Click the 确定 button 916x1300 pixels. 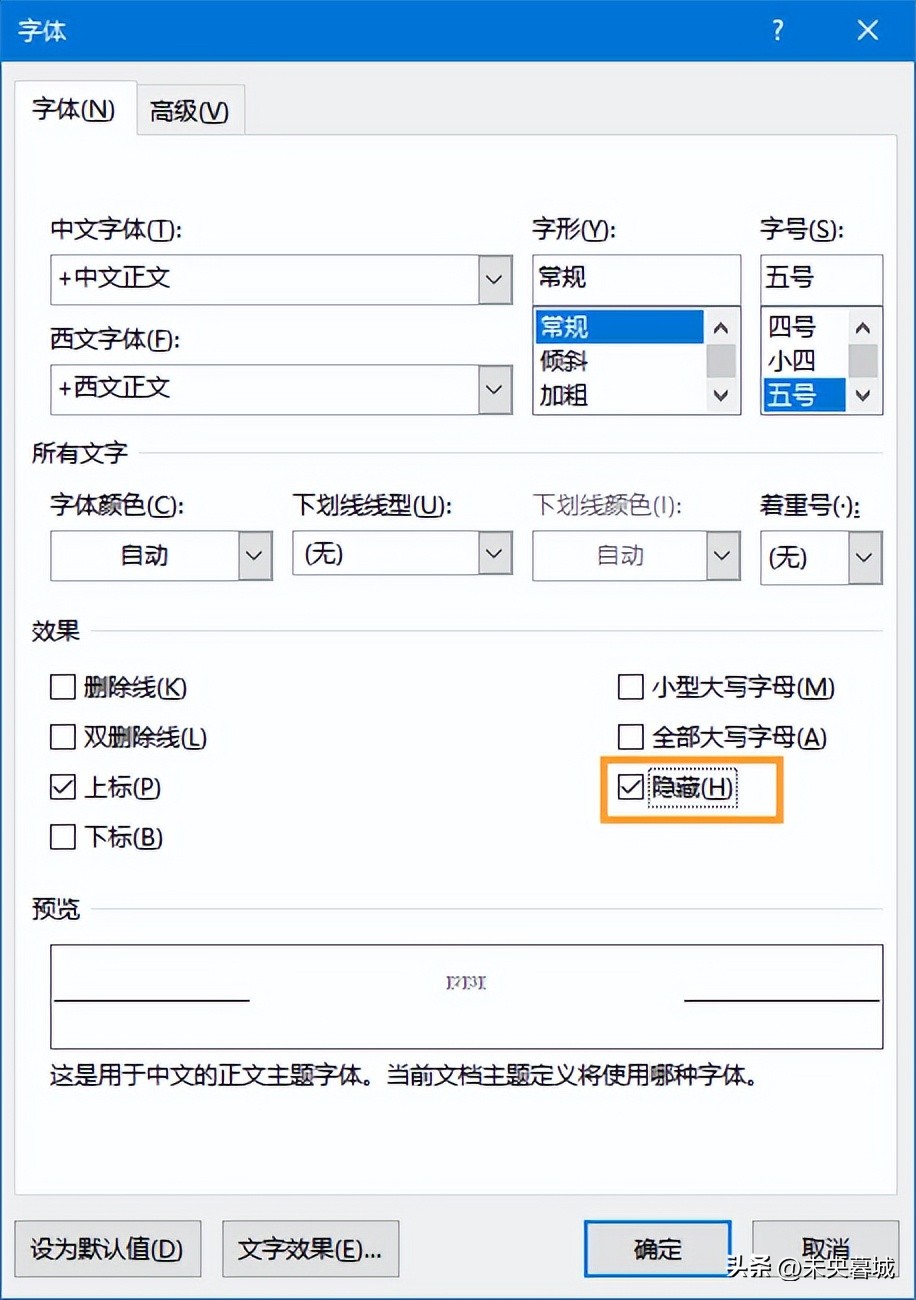pyautogui.click(x=658, y=1248)
